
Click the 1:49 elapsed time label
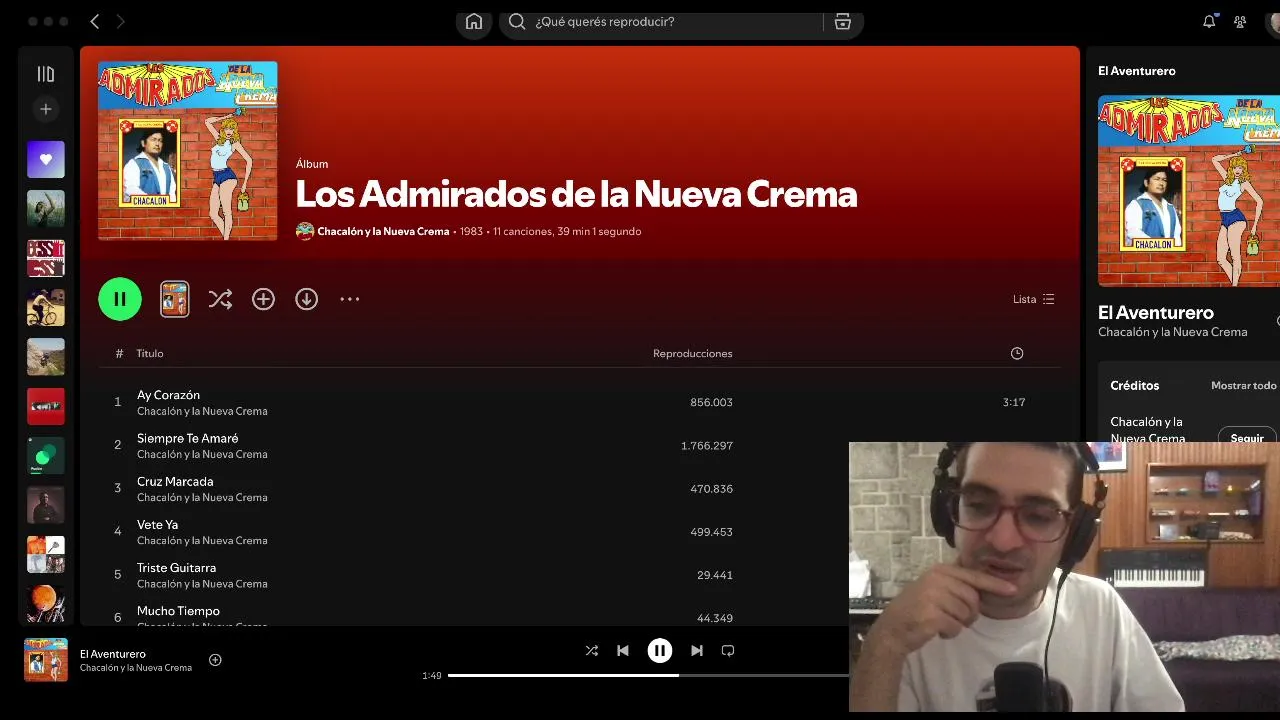pos(432,676)
